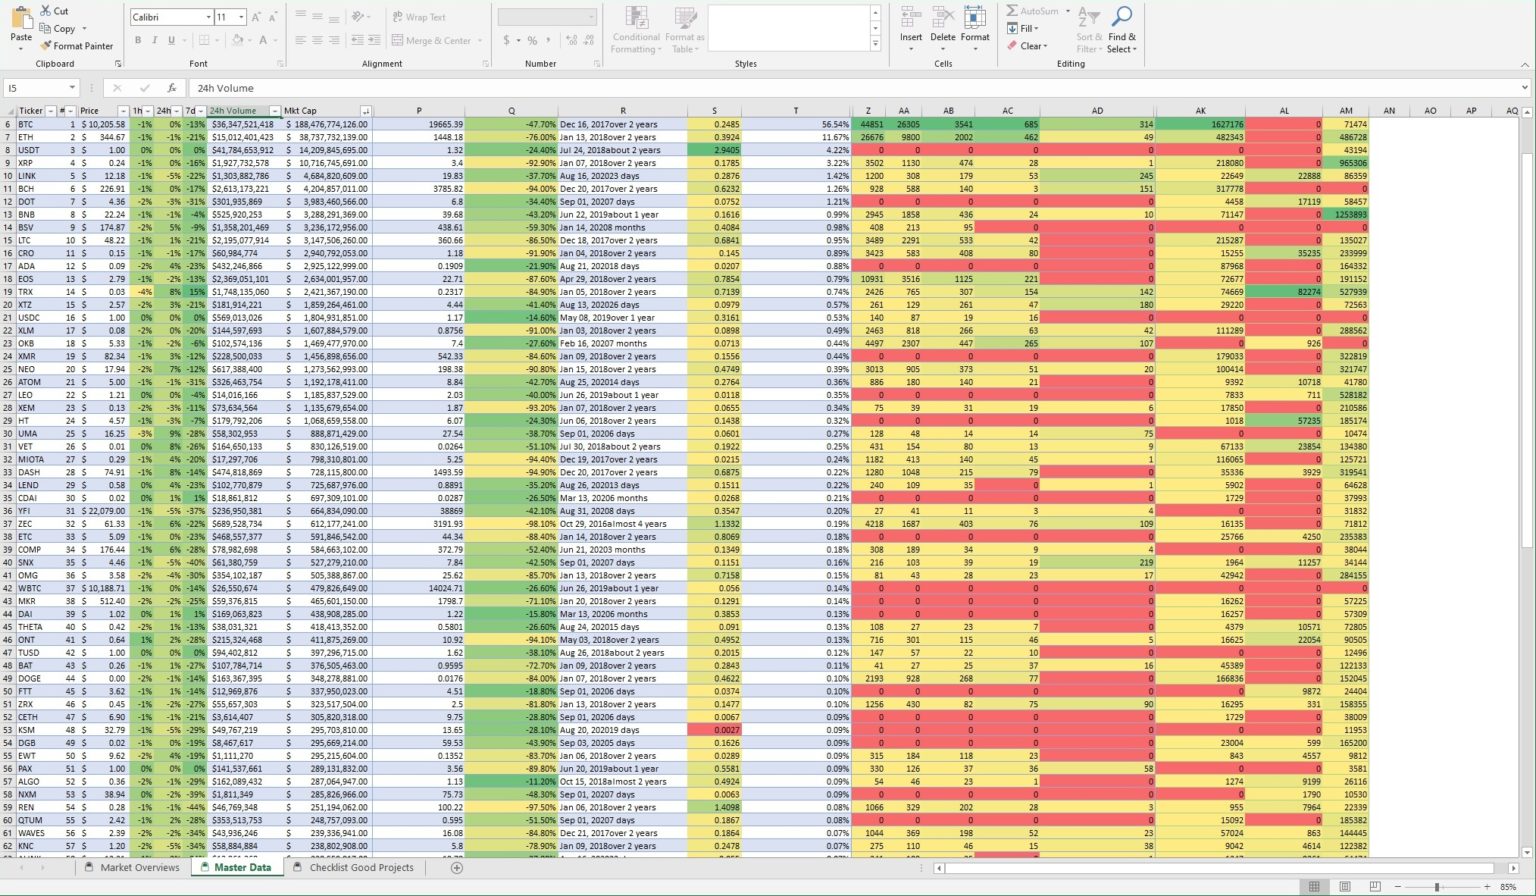Viewport: 1536px width, 896px height.
Task: Open the Calibri font name dropdown
Action: click(209, 17)
